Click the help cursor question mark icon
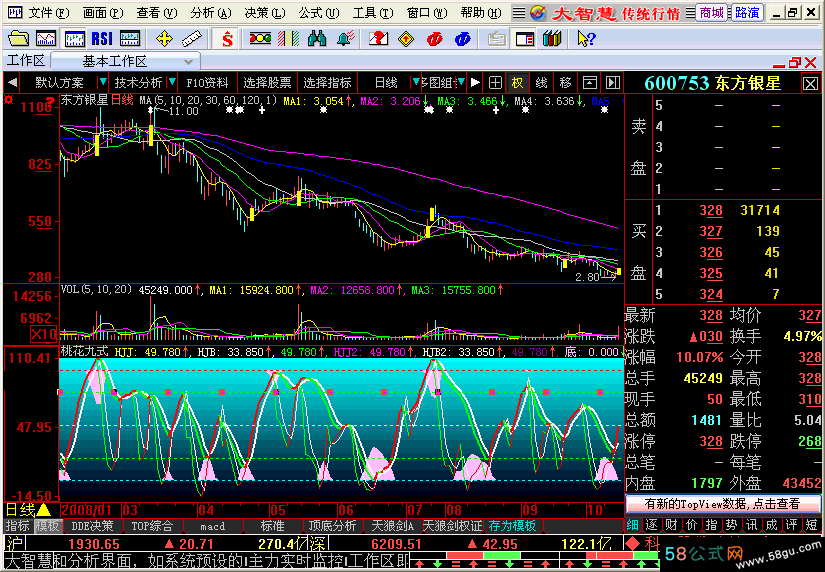 pyautogui.click(x=586, y=38)
